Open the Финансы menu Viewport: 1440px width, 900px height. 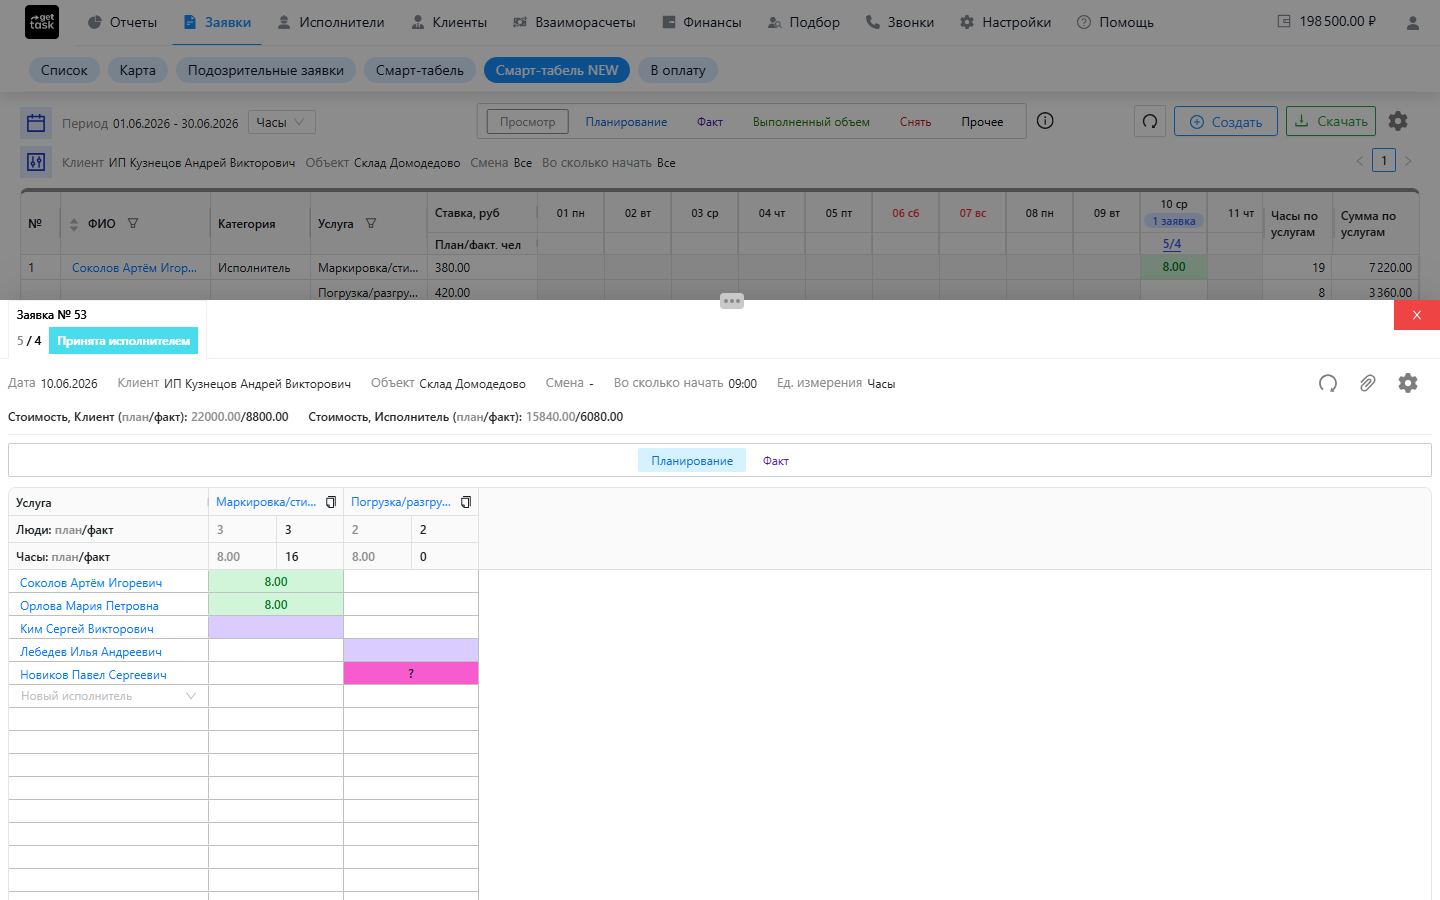tap(702, 22)
